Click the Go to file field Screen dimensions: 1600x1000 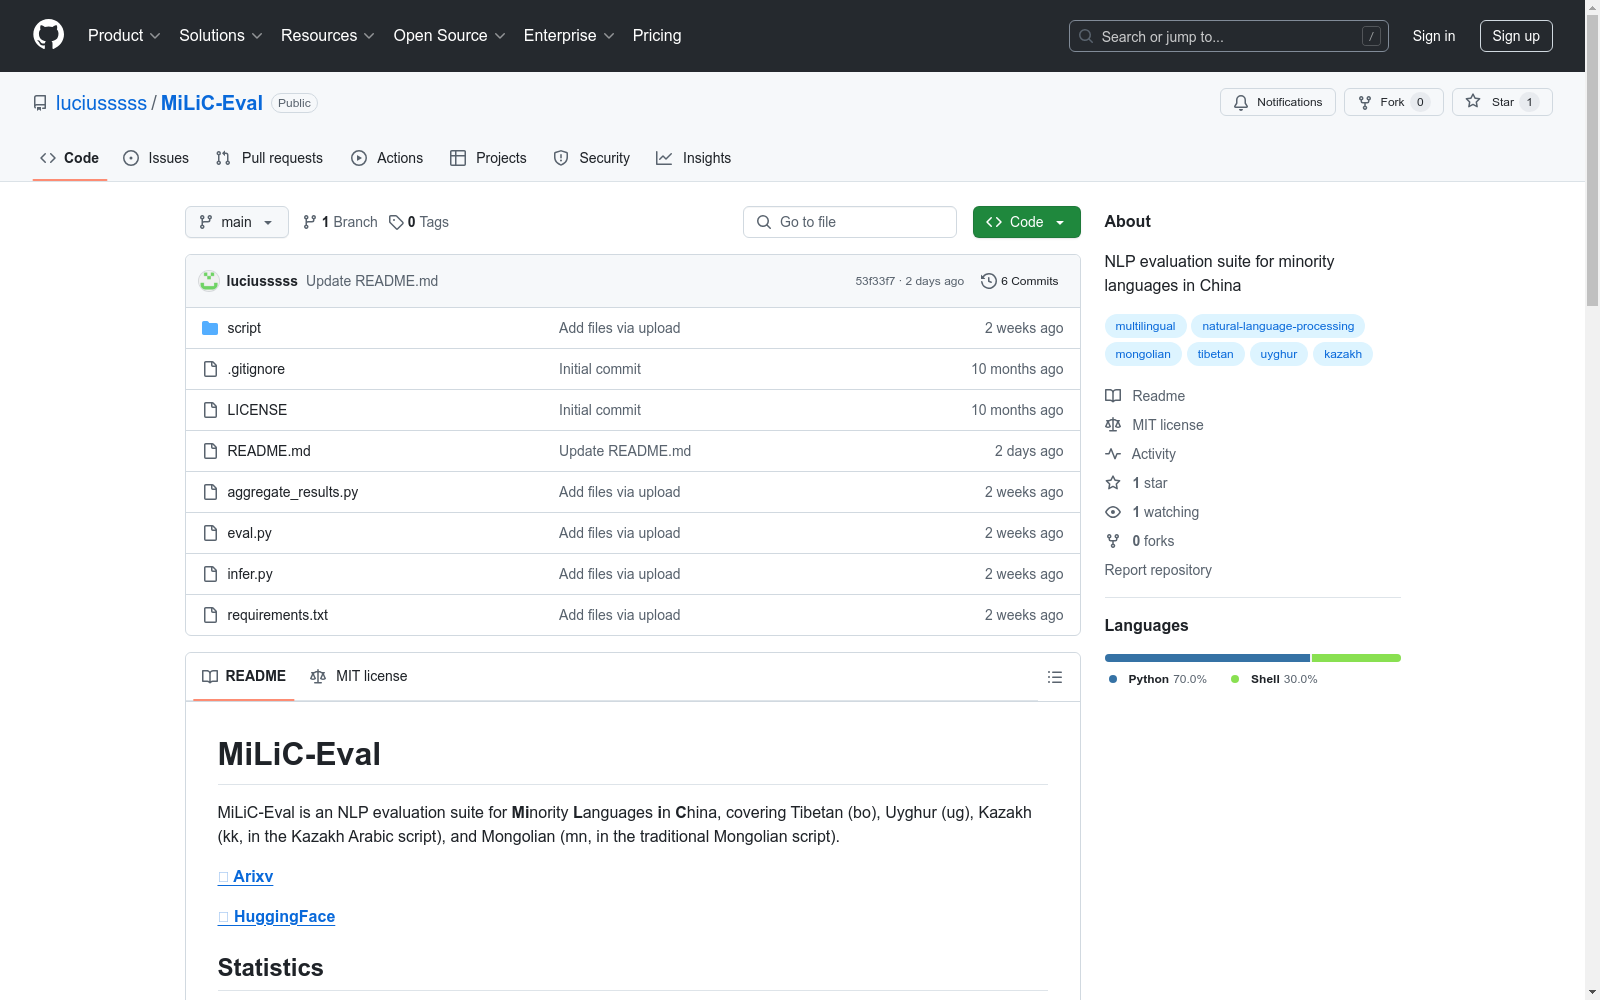(x=849, y=222)
